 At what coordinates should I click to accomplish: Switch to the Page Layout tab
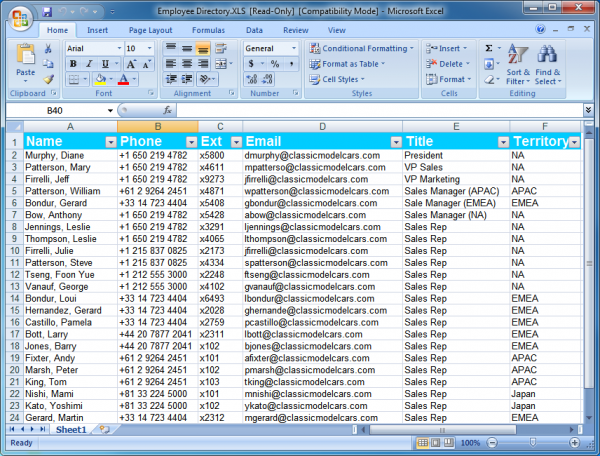[150, 30]
